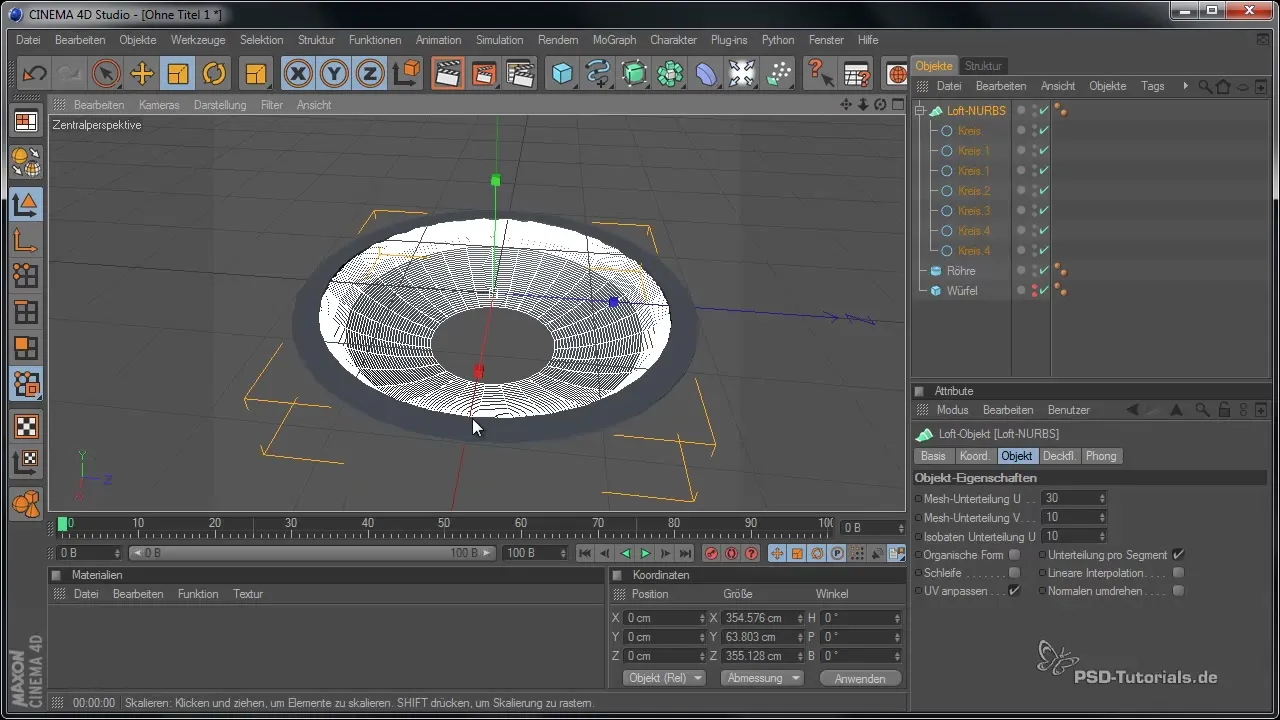
Task: Open render settings clapperboard icon
Action: click(519, 74)
